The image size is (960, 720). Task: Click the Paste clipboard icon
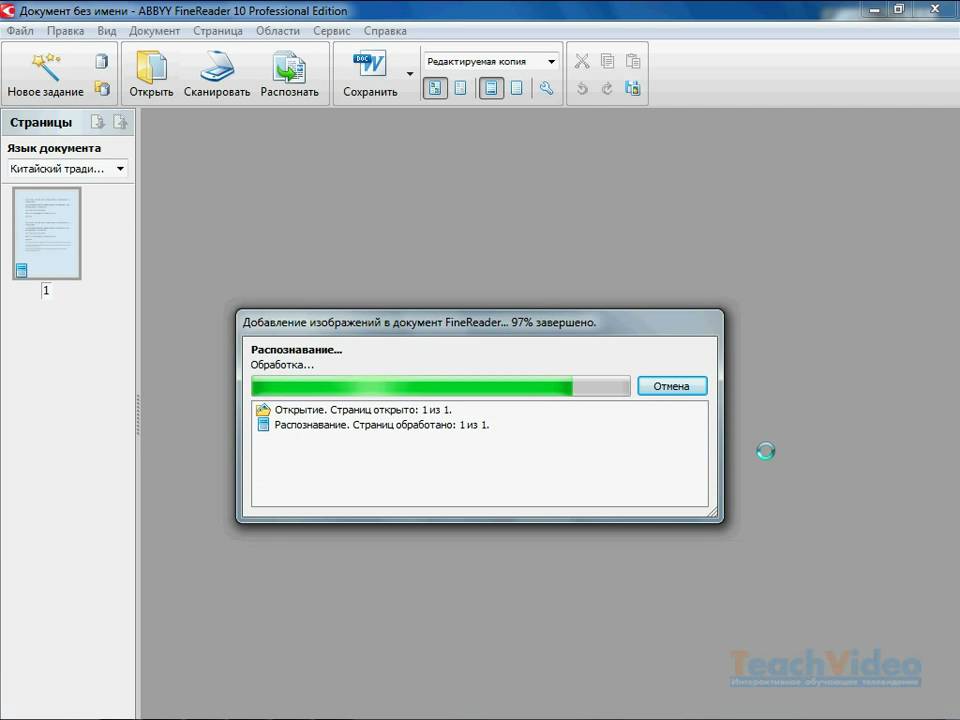point(633,61)
